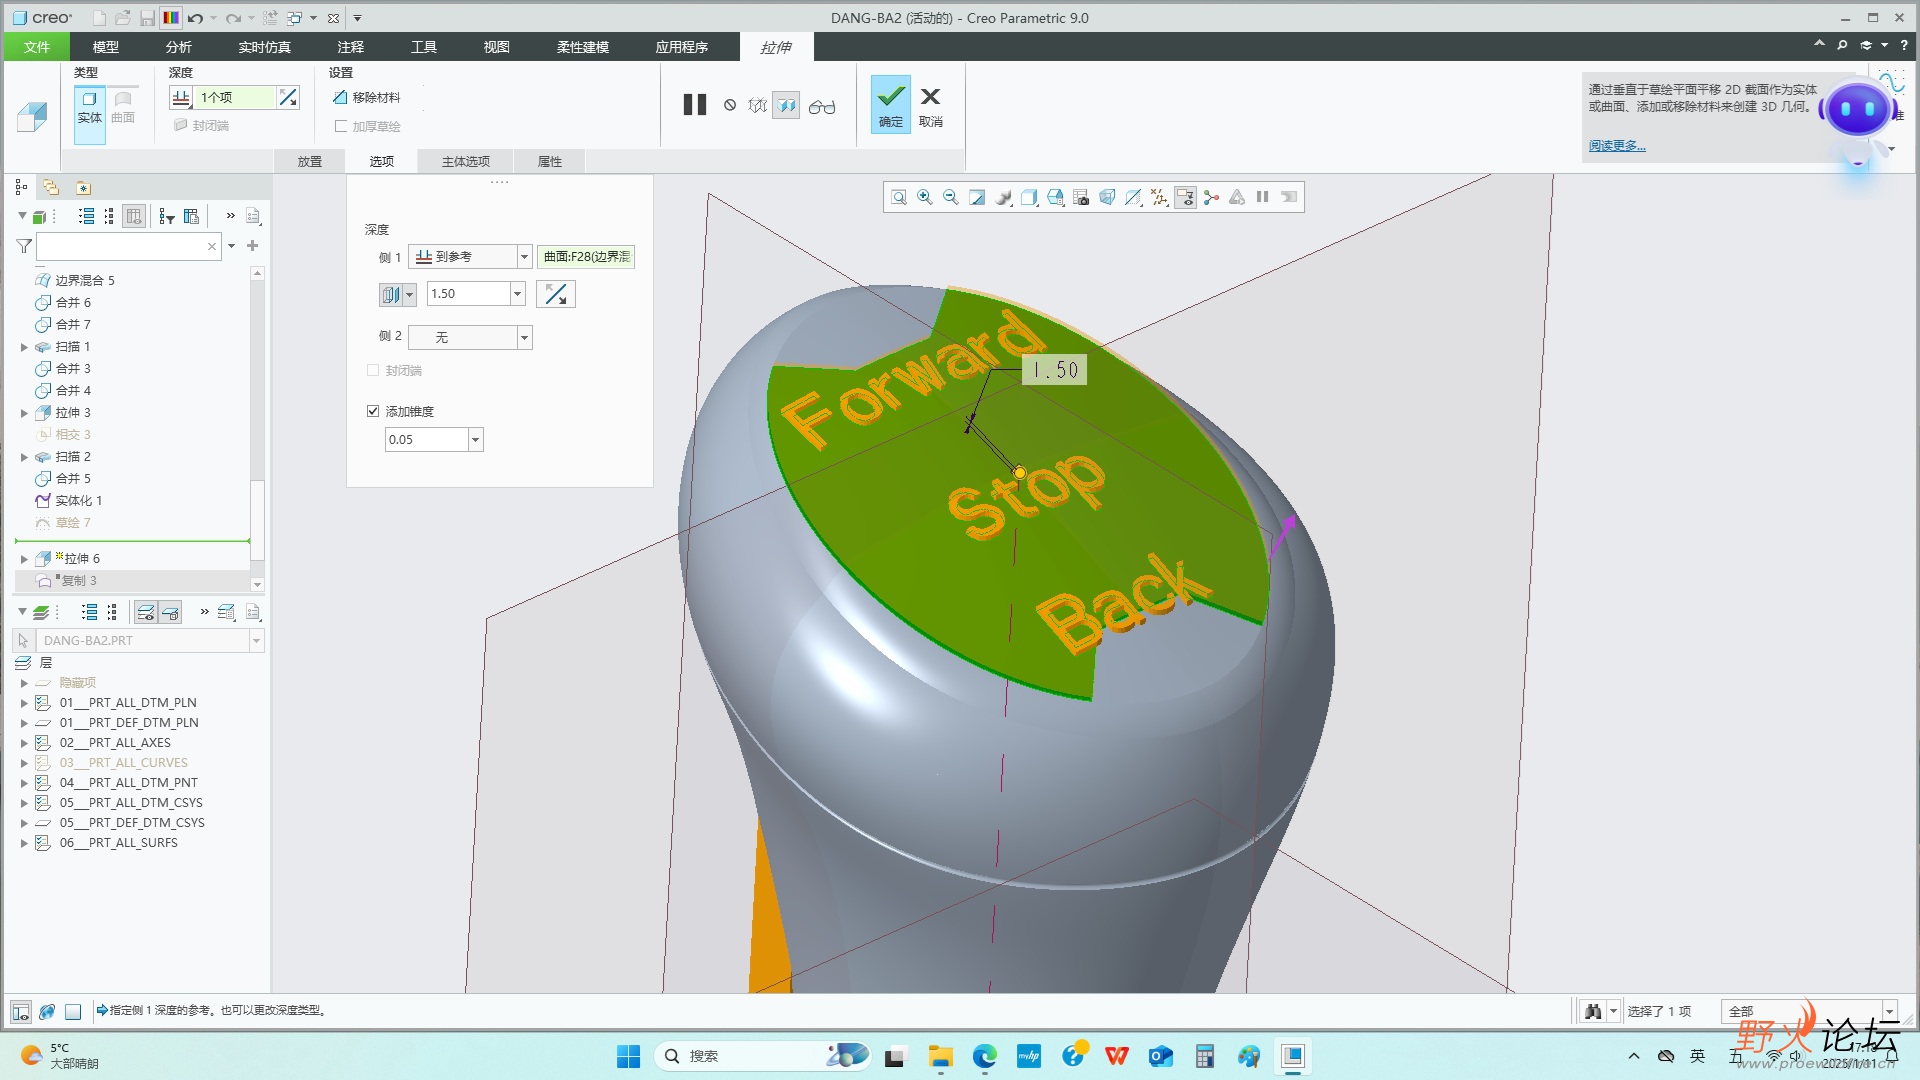This screenshot has width=1920, height=1080.
Task: Open the 文件 menu
Action: click(37, 47)
